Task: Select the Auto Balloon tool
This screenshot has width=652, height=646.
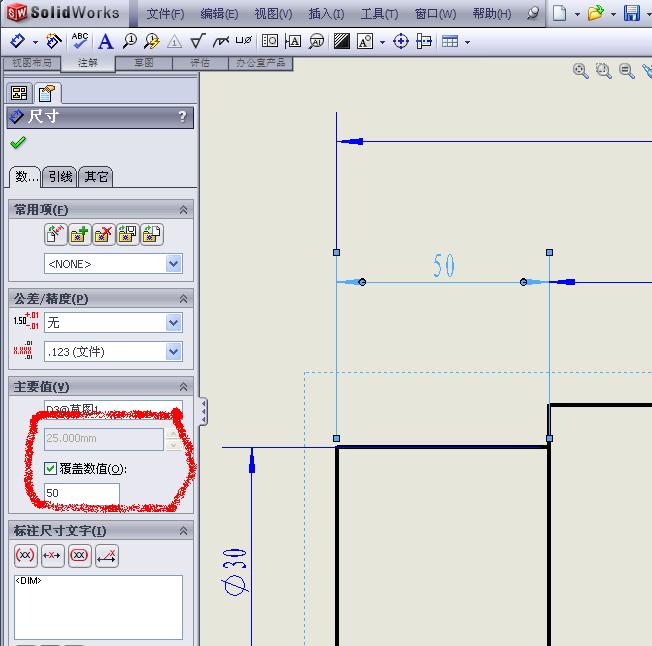Action: coord(152,41)
